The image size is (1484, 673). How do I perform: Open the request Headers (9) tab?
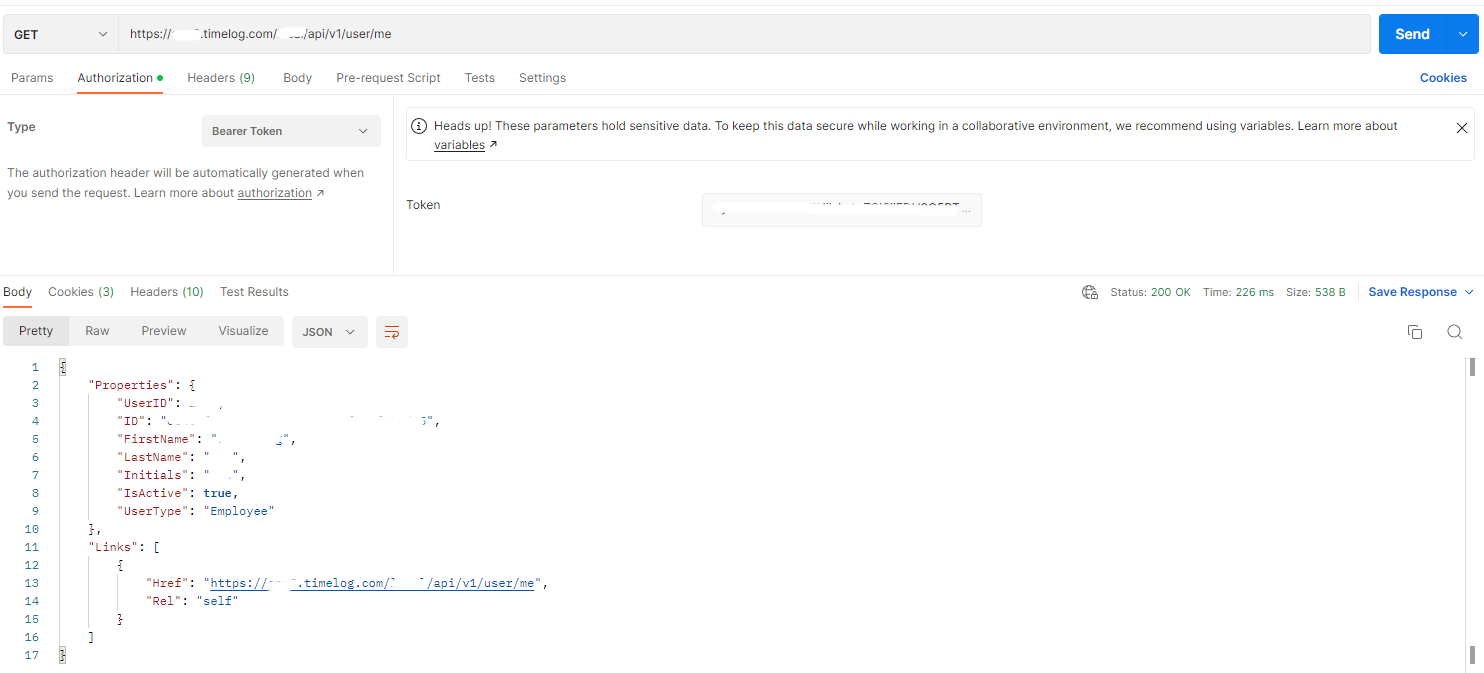point(221,78)
